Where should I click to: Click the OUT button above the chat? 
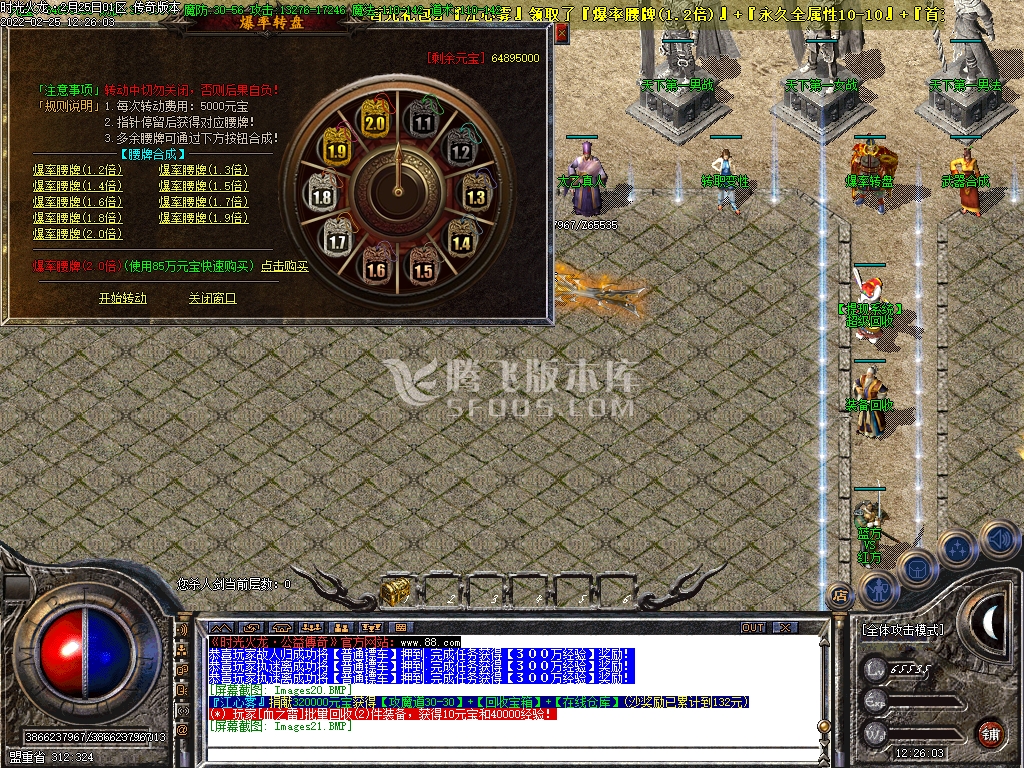tap(753, 628)
